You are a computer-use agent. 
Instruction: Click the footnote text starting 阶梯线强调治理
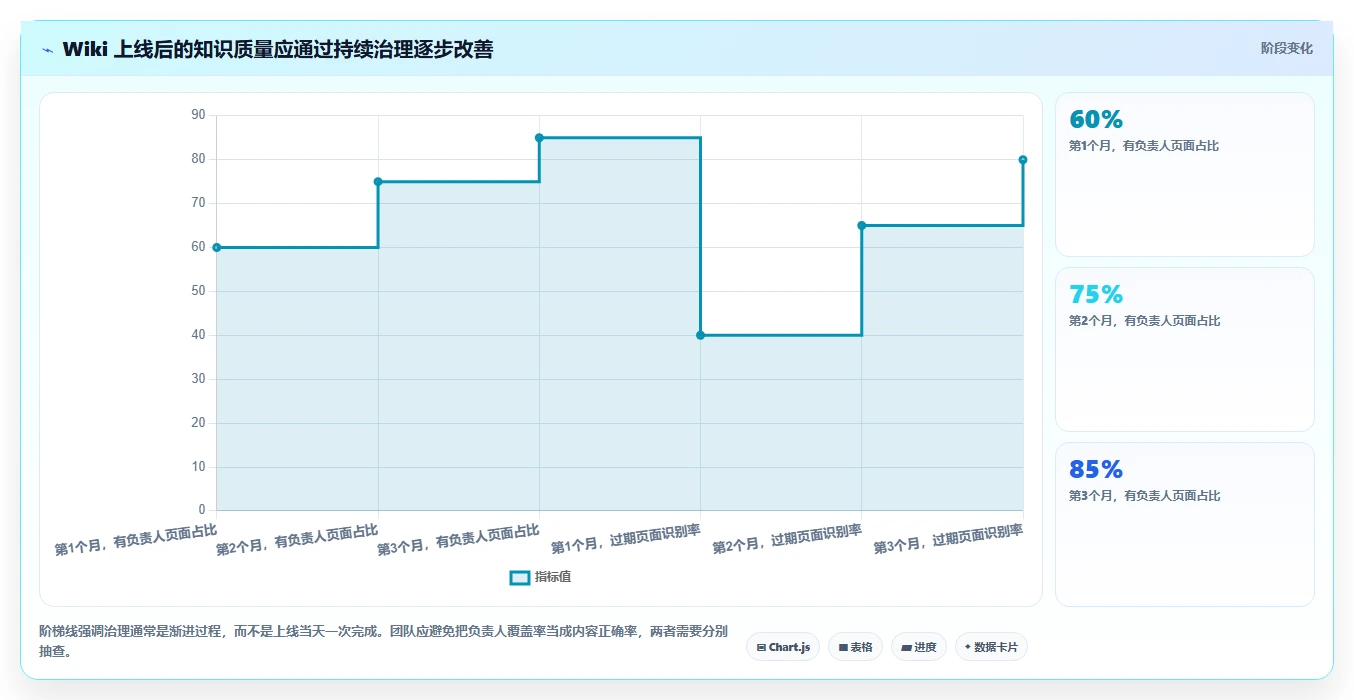(383, 641)
